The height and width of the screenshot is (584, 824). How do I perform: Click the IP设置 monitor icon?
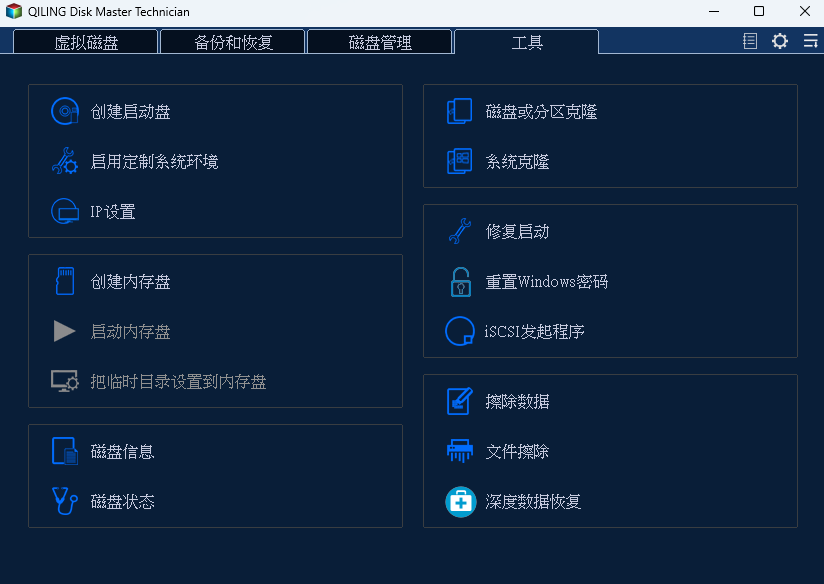click(x=65, y=211)
